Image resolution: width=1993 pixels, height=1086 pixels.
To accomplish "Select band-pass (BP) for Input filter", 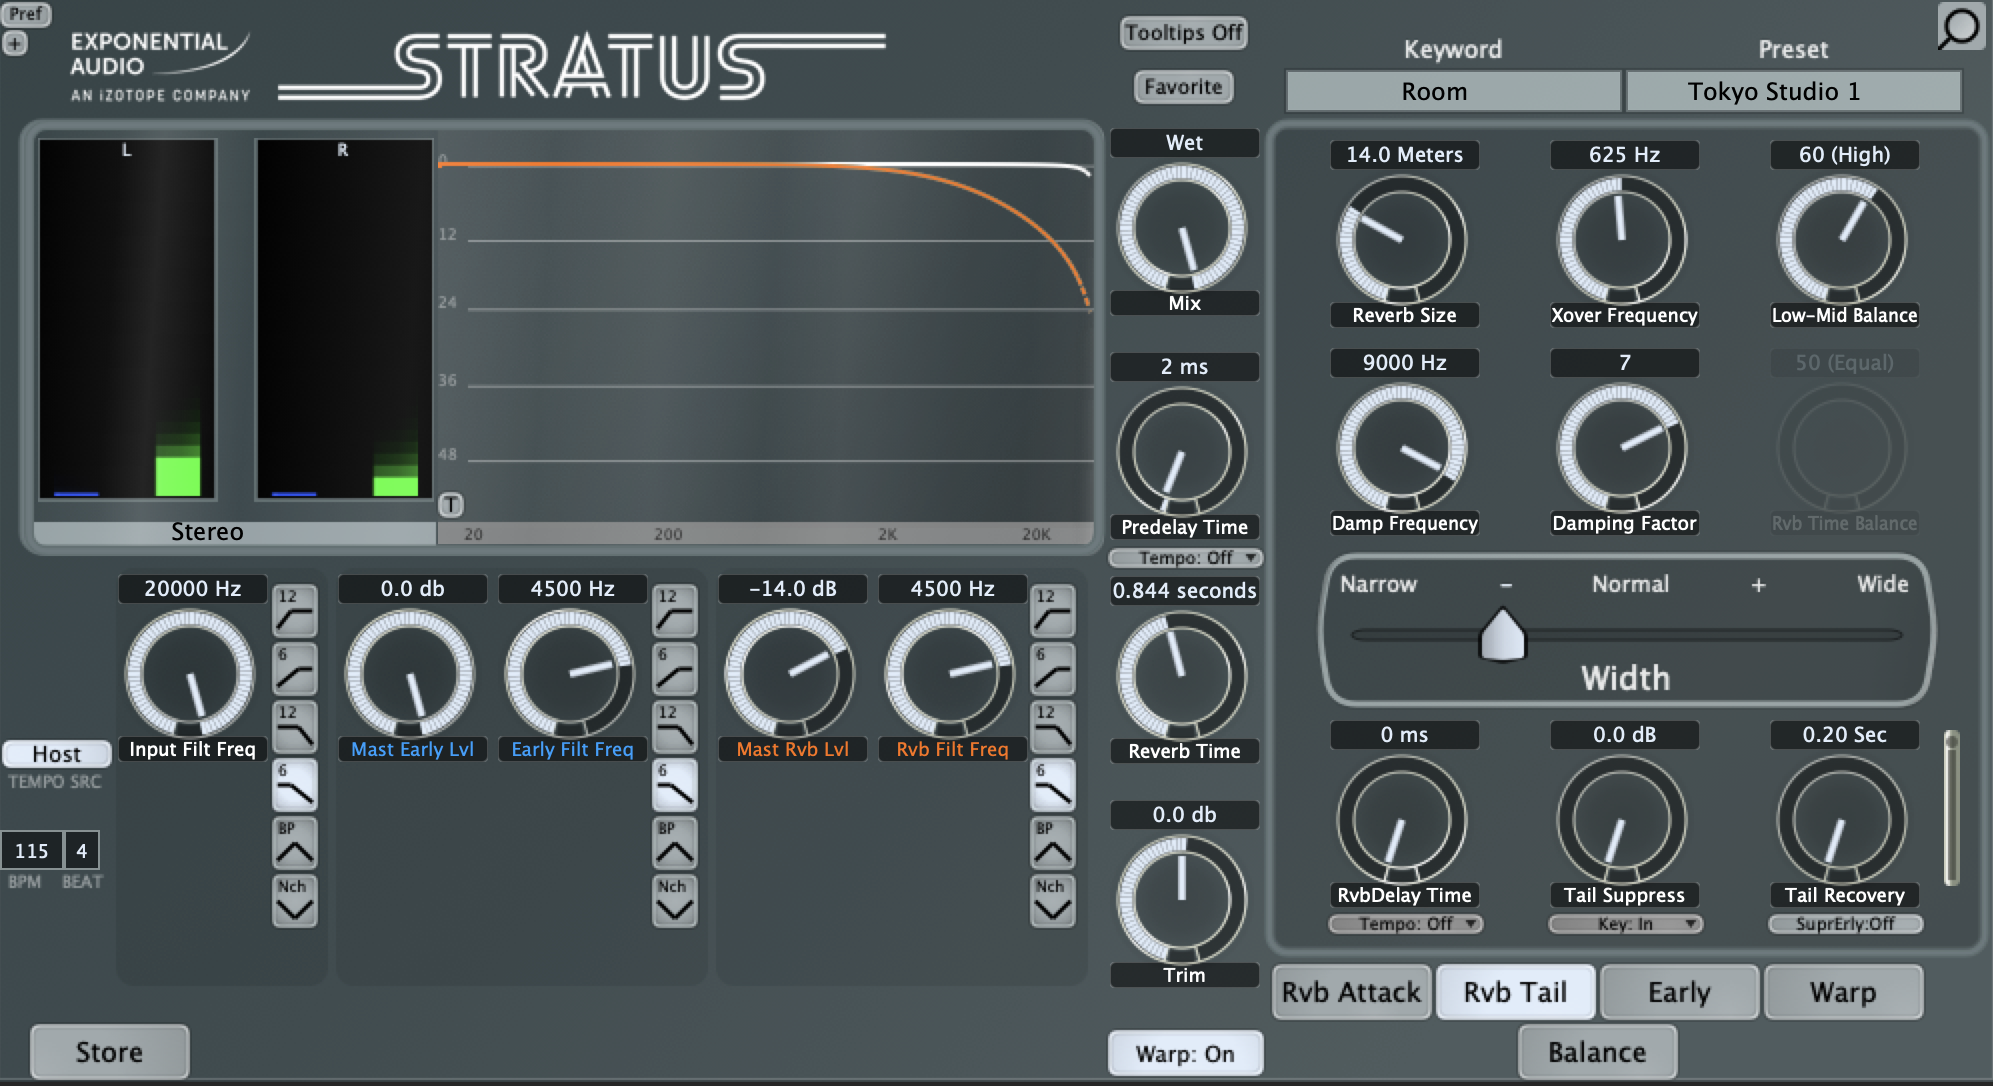I will [x=295, y=843].
